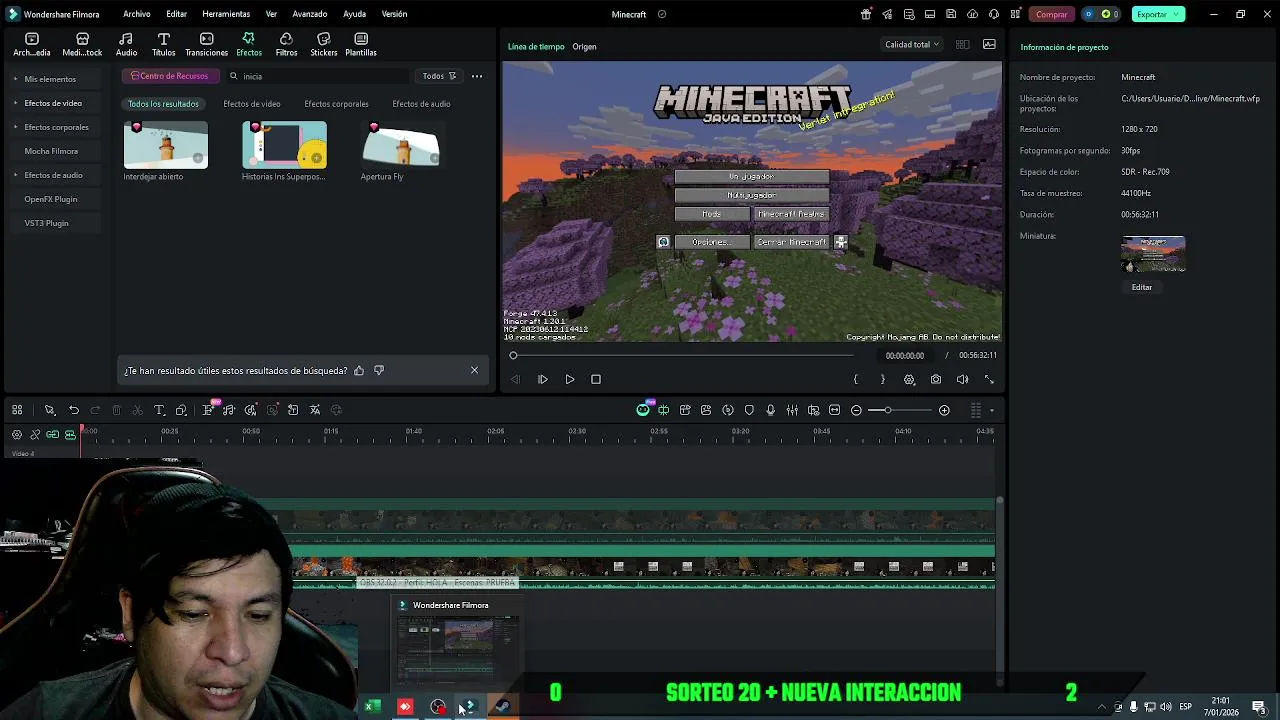Expand Efectos de audio in sidebar

15,175
